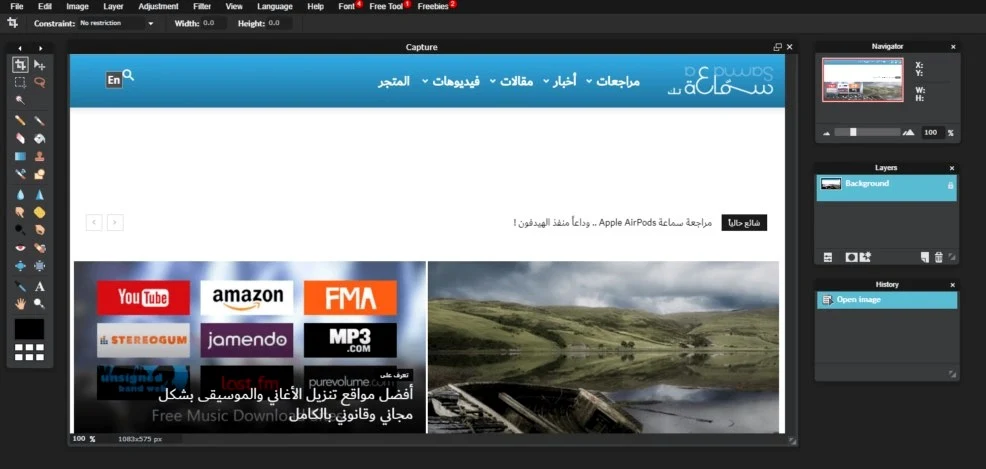Select the yellow Sponge tool

point(40,212)
